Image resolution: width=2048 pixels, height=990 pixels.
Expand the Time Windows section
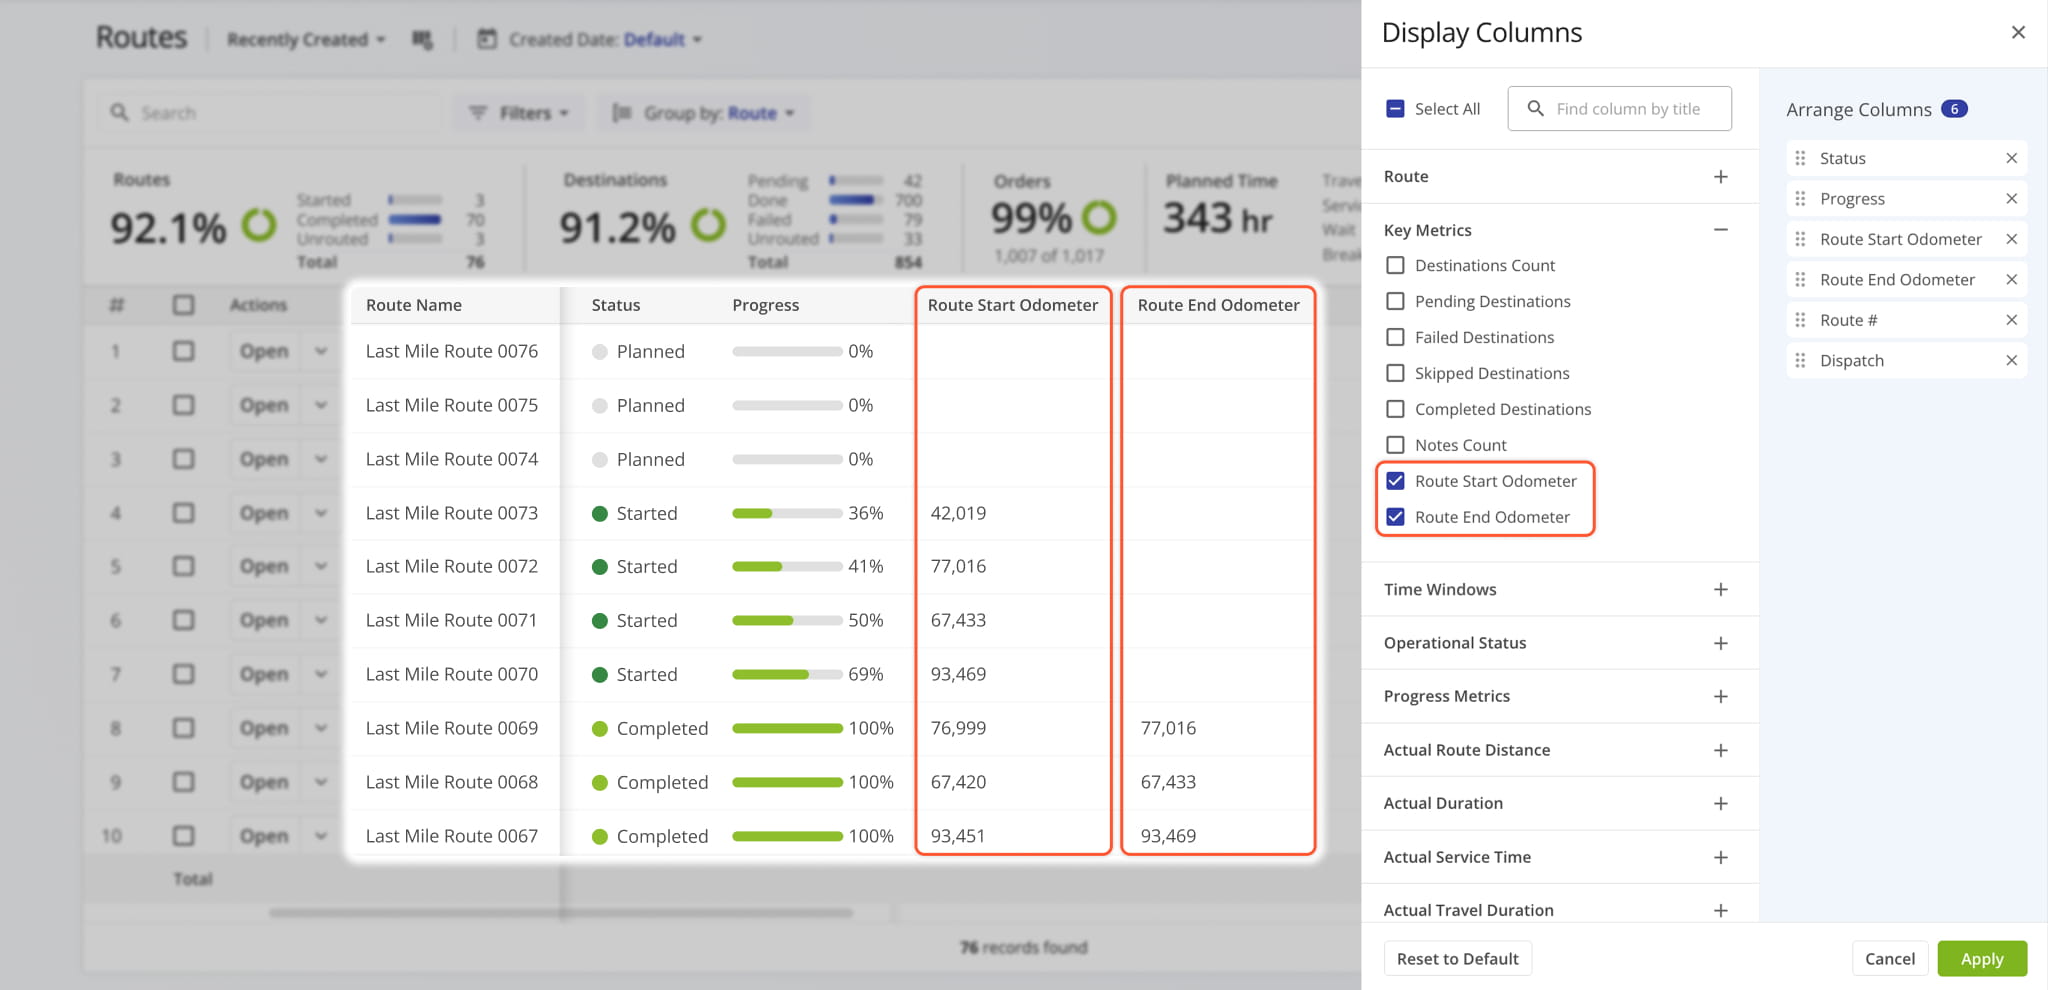pyautogui.click(x=1720, y=589)
